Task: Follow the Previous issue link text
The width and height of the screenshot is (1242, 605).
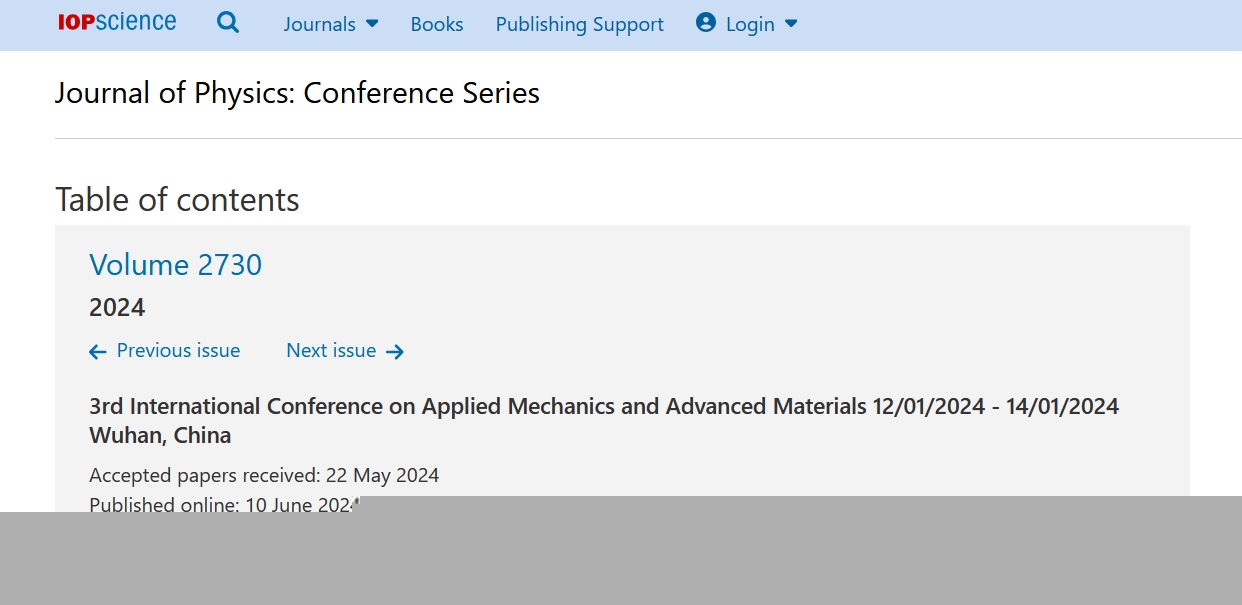Action: (x=178, y=351)
